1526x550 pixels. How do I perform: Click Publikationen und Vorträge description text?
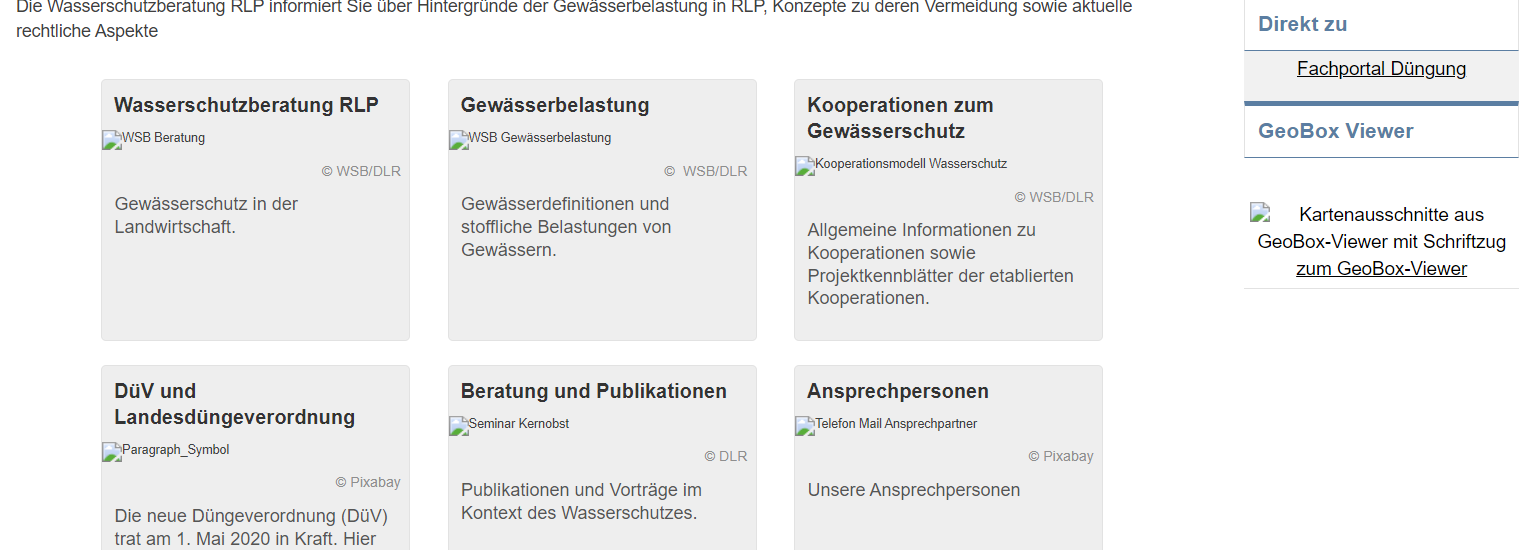(581, 502)
